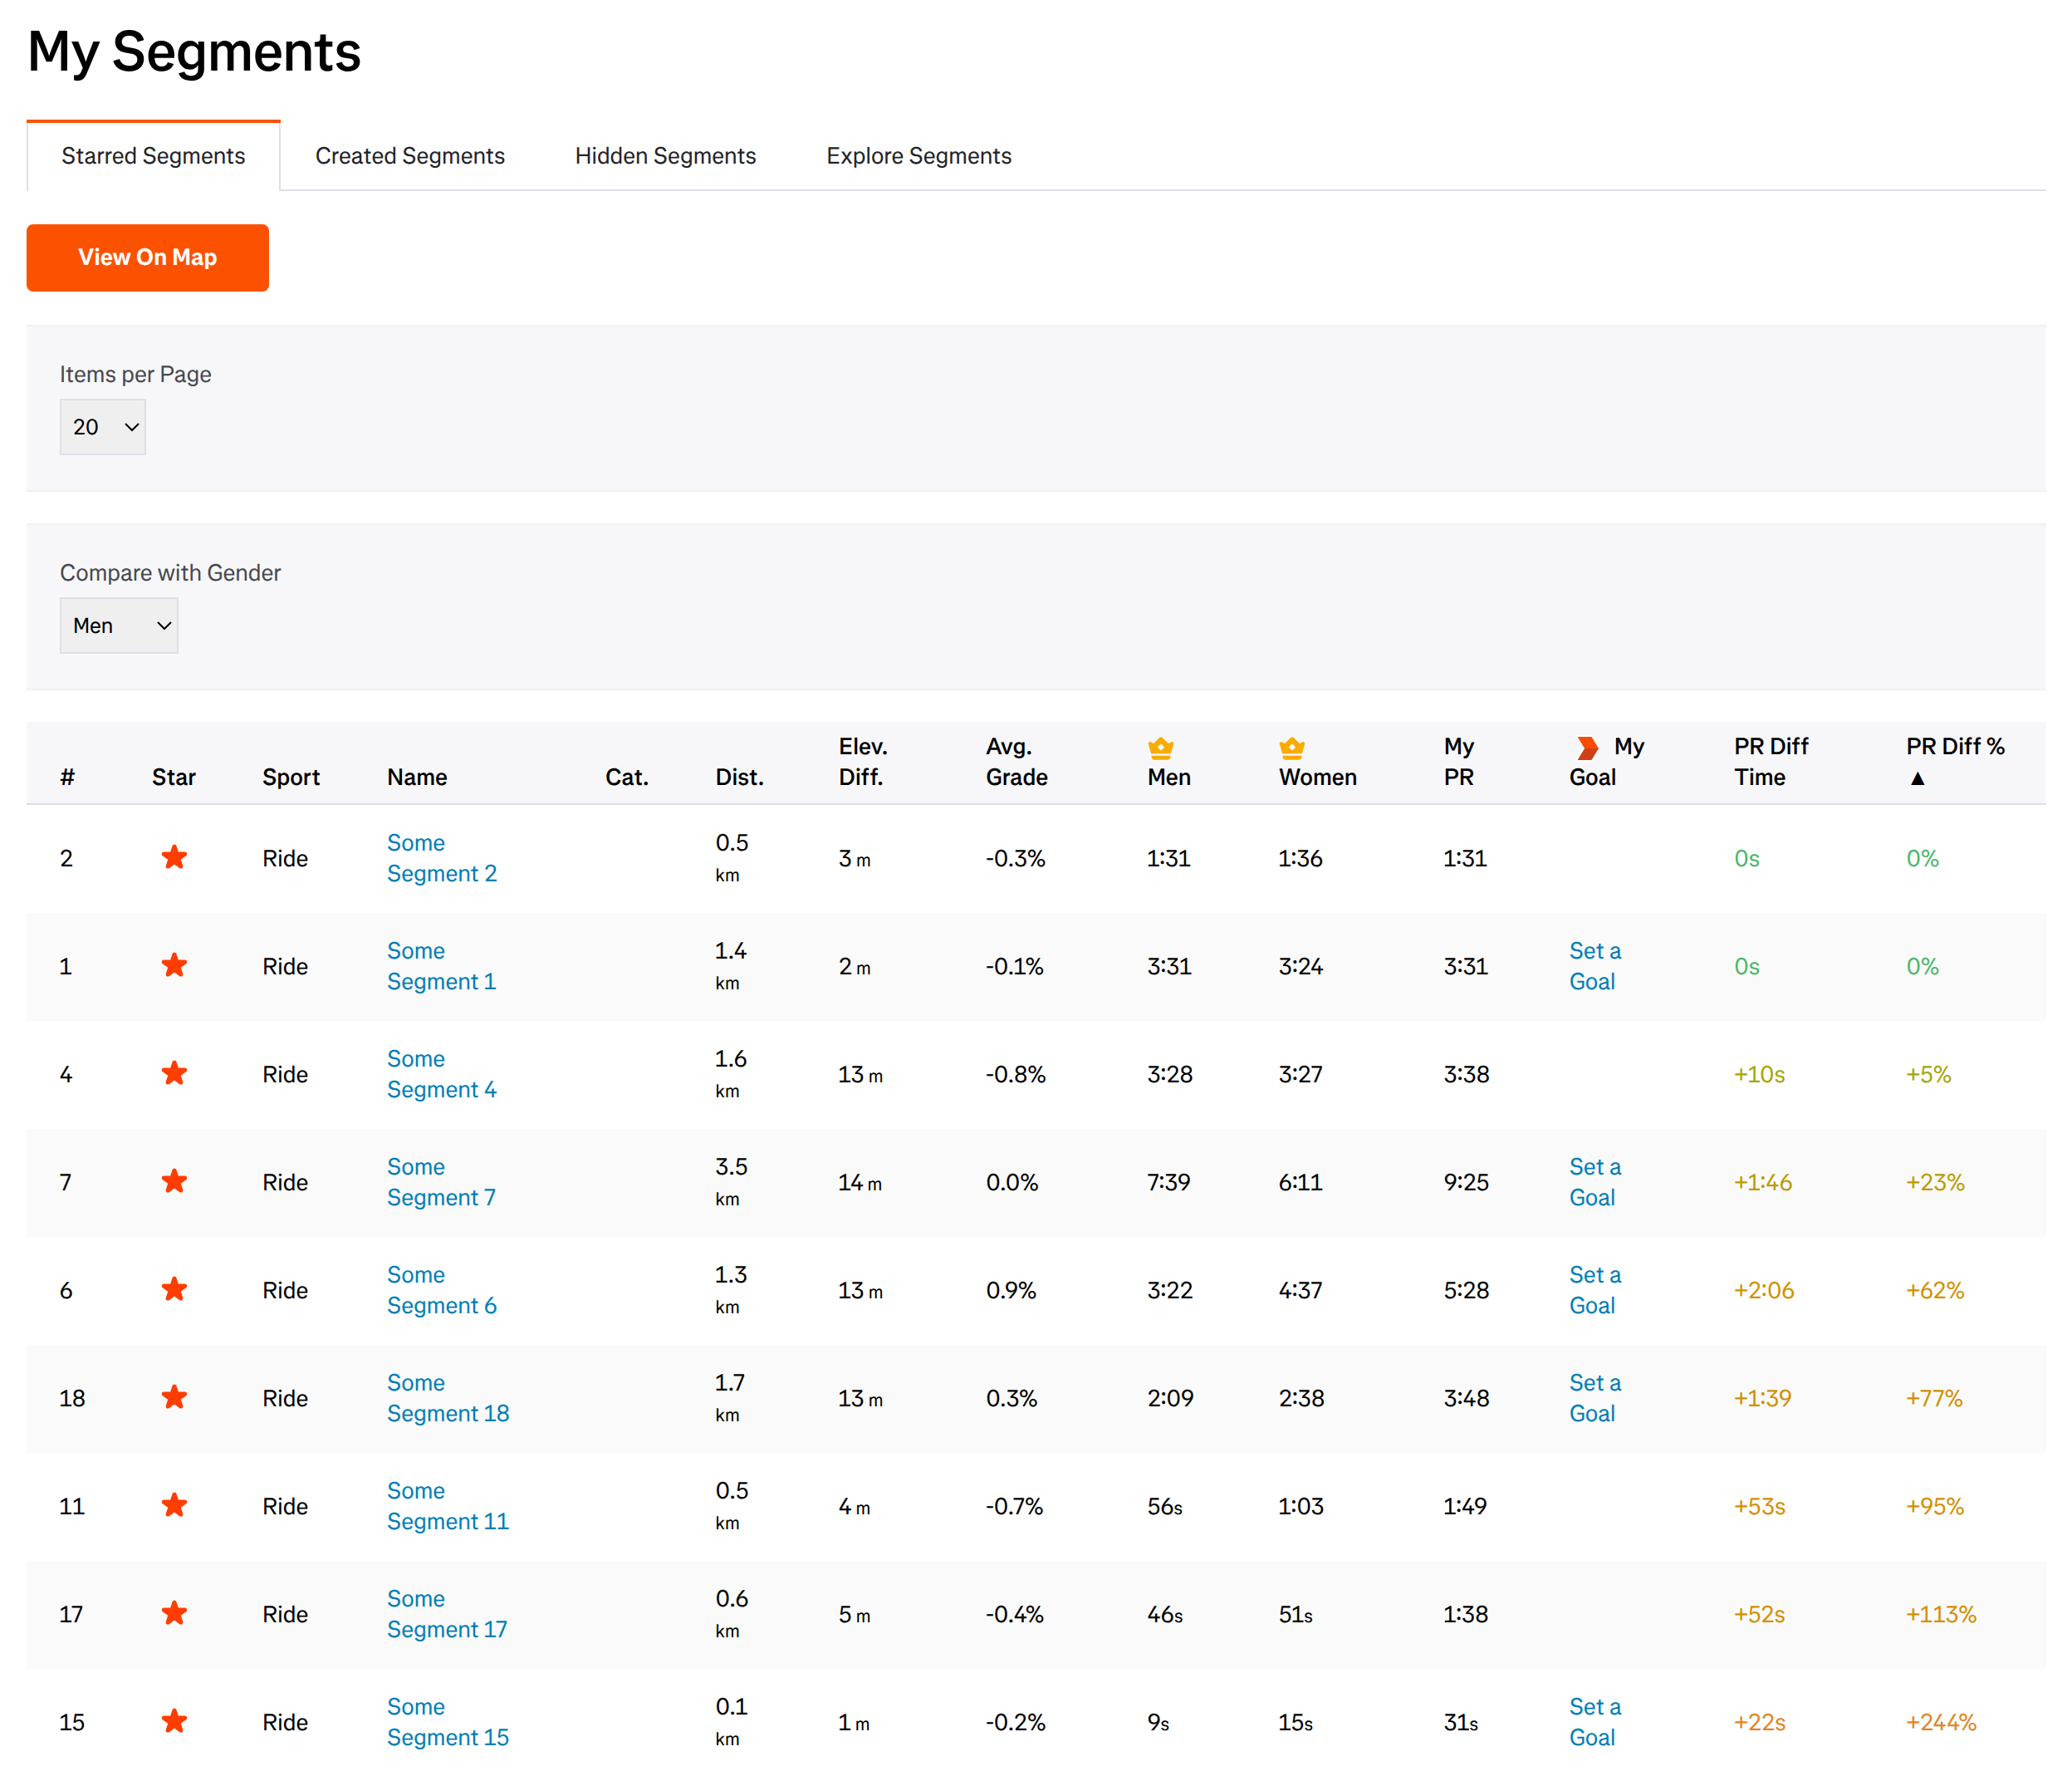
Task: Click the 31s My PR value
Action: 1461,1722
